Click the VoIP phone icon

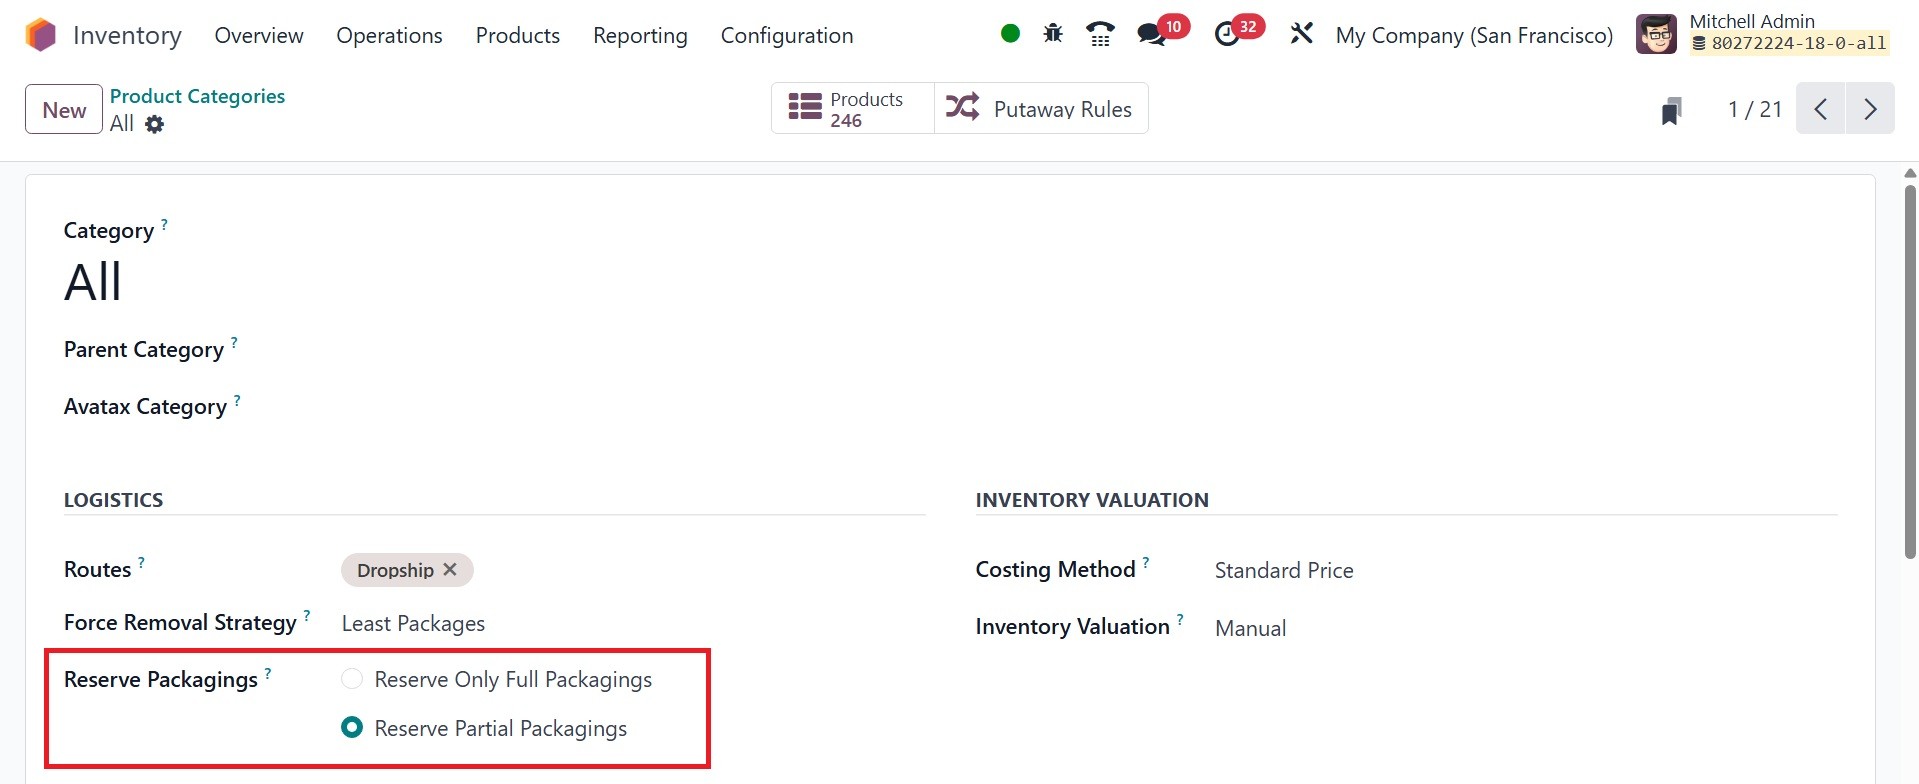coord(1100,34)
